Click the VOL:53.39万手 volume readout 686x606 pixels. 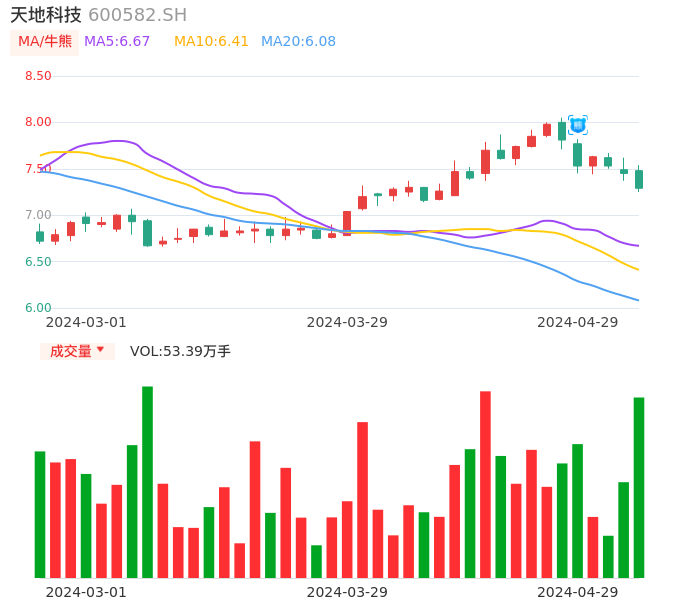click(x=180, y=351)
